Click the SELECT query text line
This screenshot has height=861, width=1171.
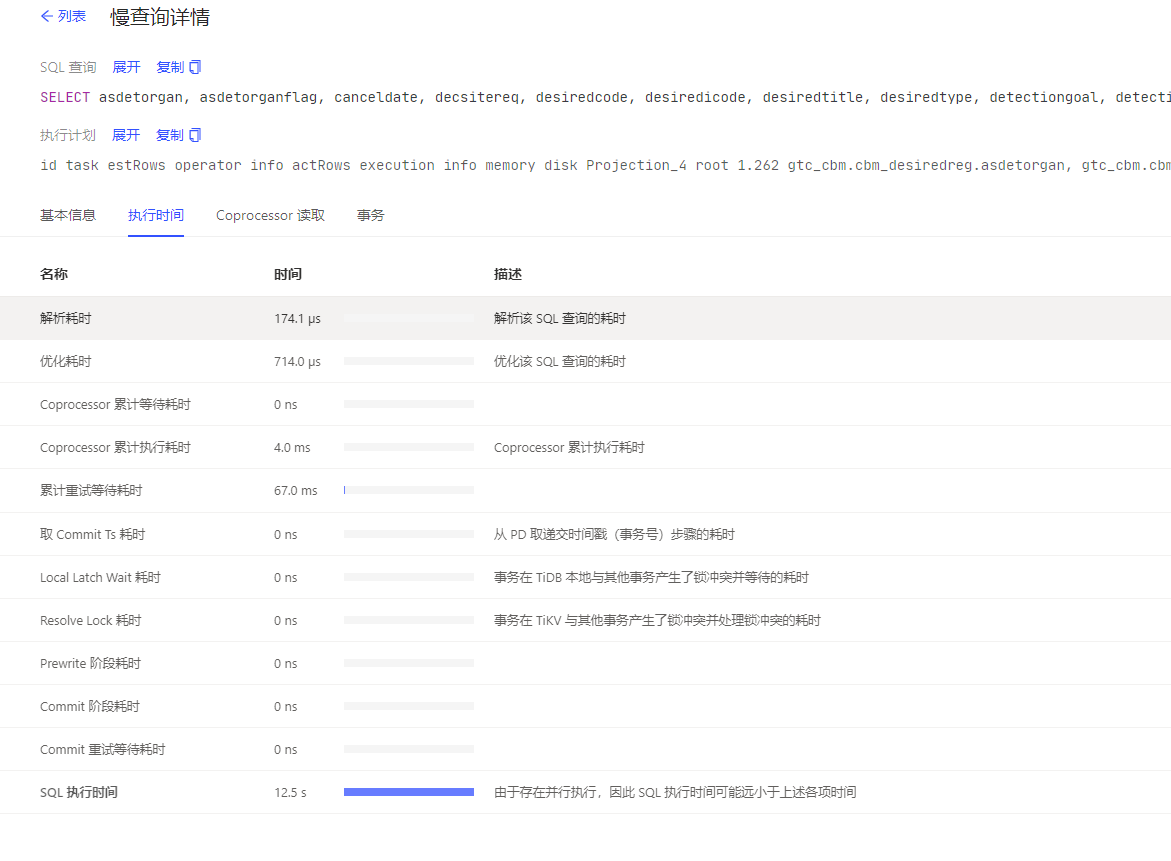click(605, 97)
